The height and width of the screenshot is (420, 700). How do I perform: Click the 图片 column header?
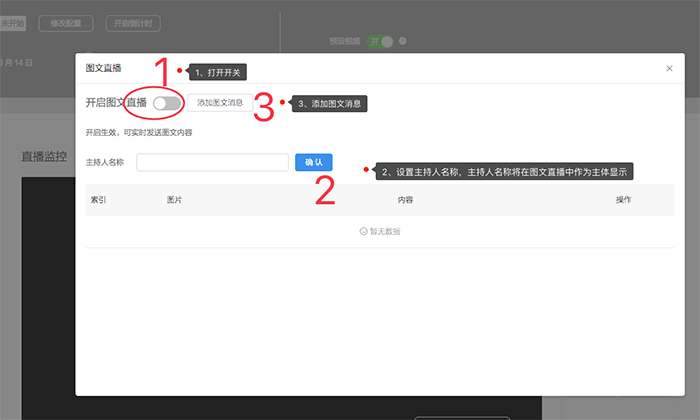[174, 200]
